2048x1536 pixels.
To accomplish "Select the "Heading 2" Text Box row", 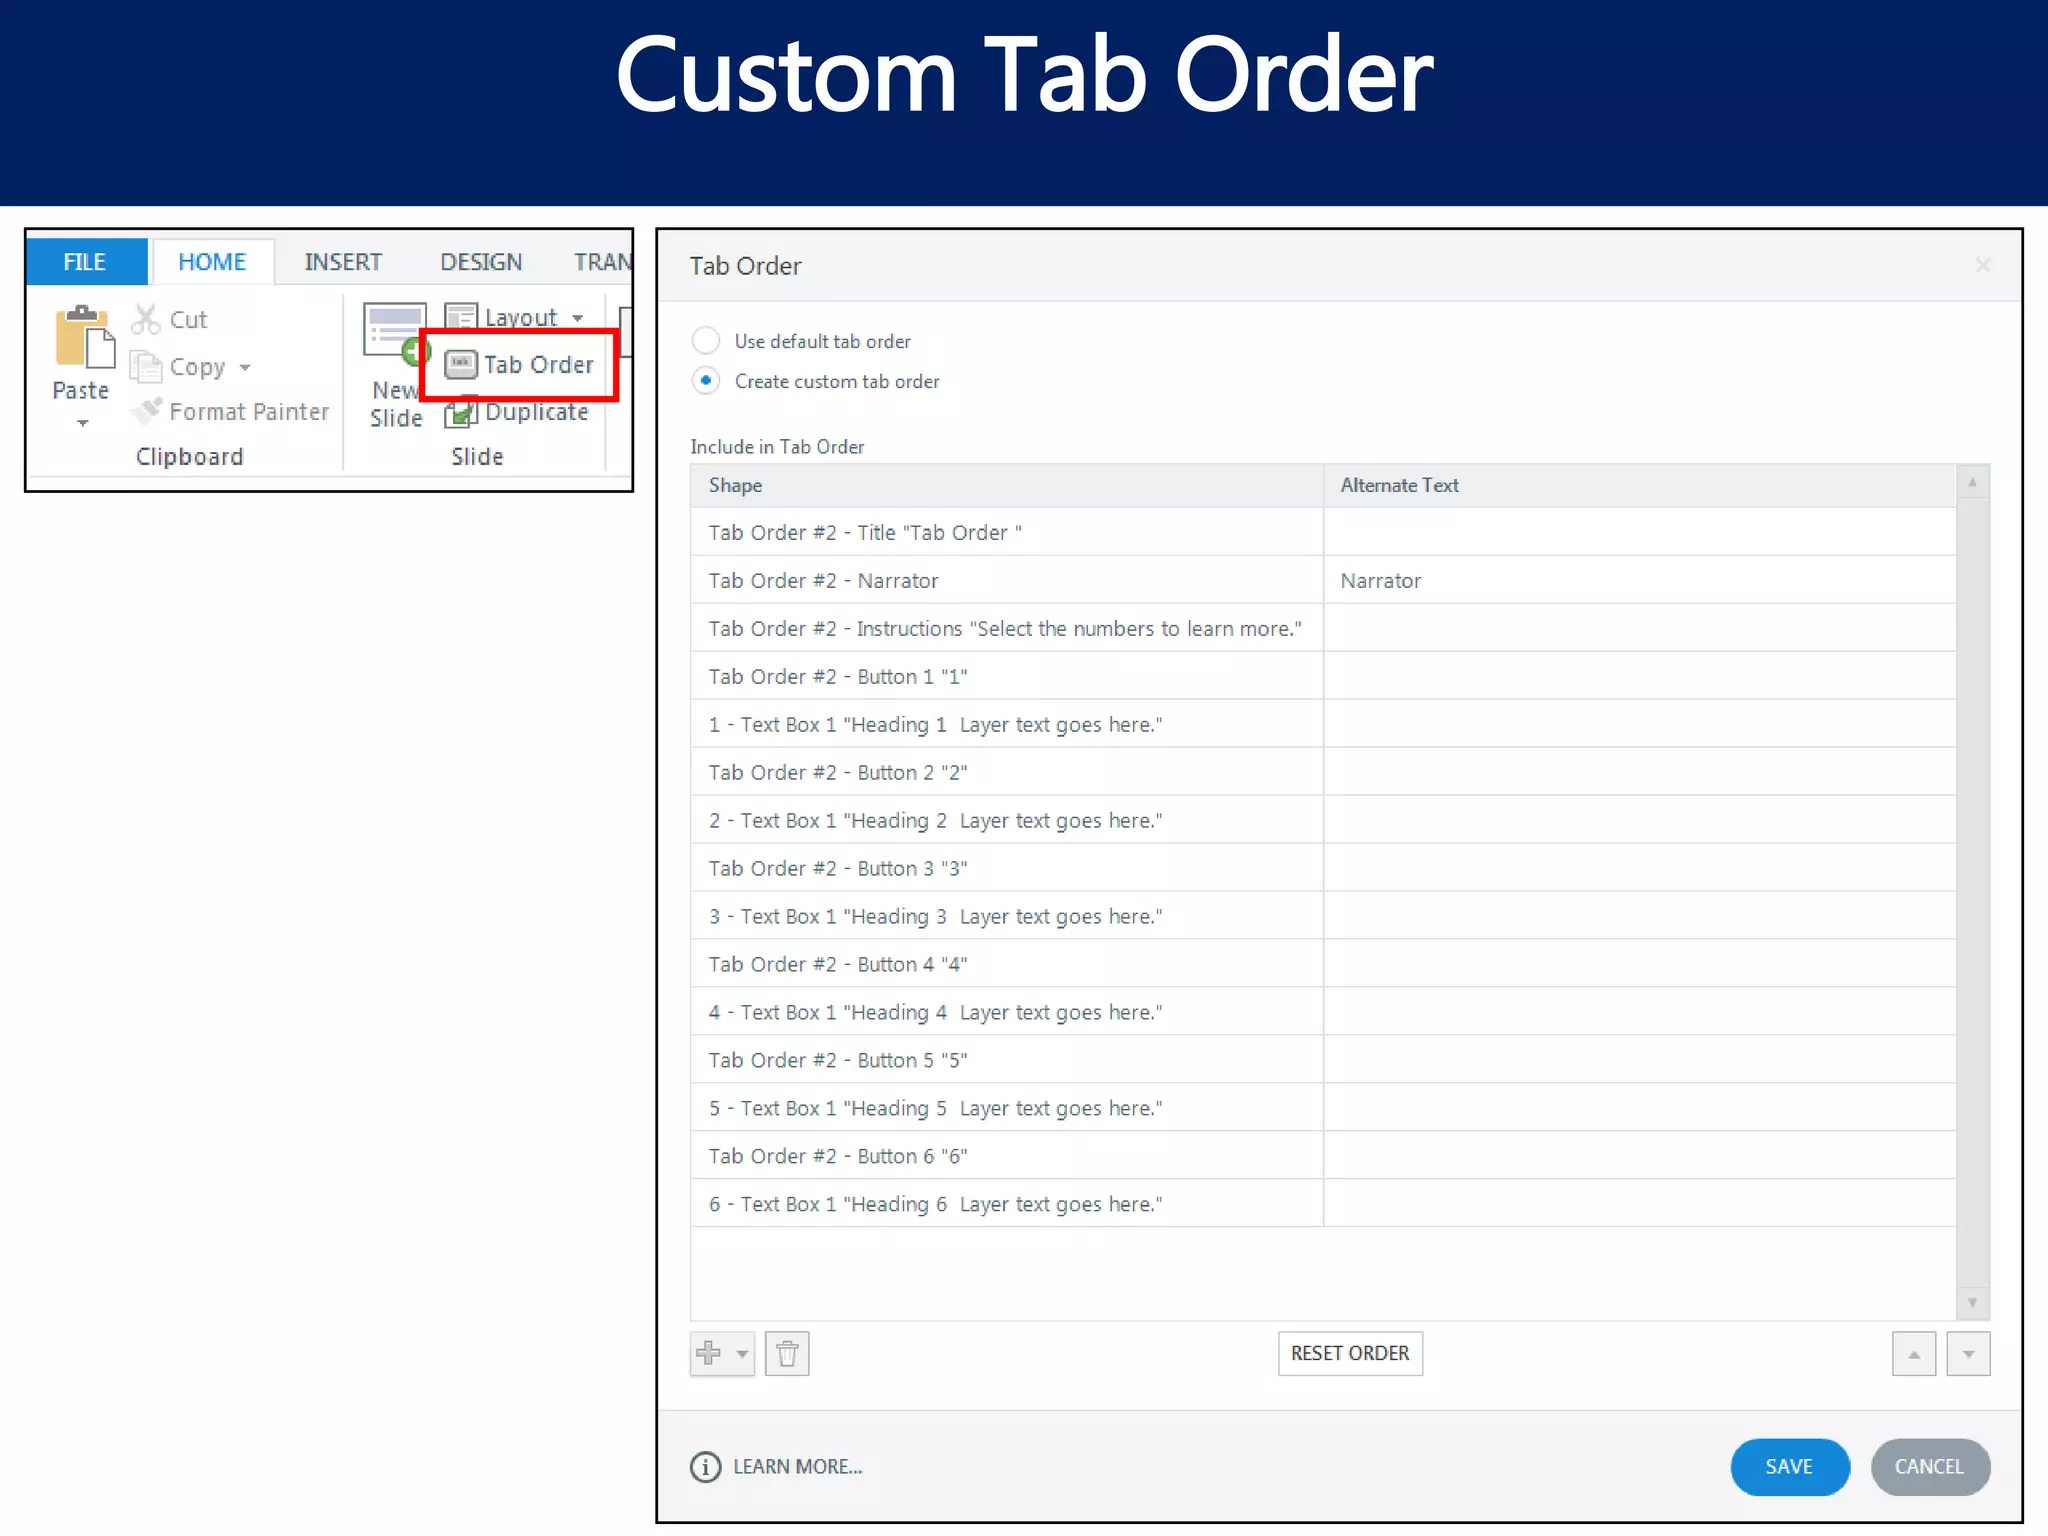I will tap(1323, 820).
